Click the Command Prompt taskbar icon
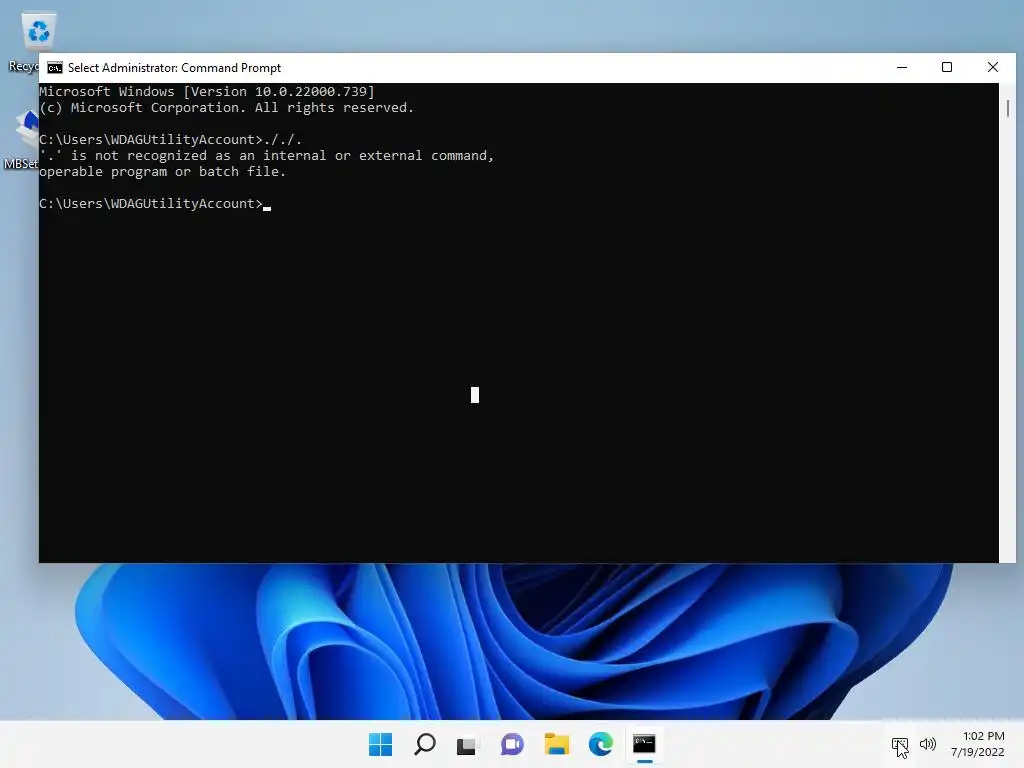Viewport: 1024px width, 768px height. [x=644, y=744]
